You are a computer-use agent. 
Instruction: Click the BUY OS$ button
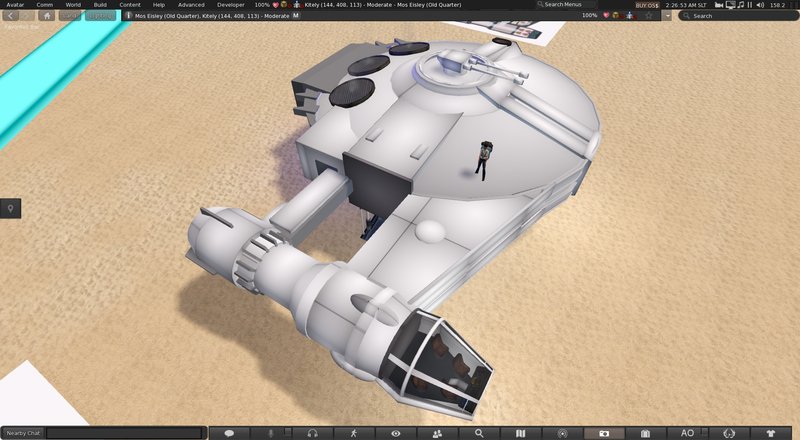pos(647,5)
